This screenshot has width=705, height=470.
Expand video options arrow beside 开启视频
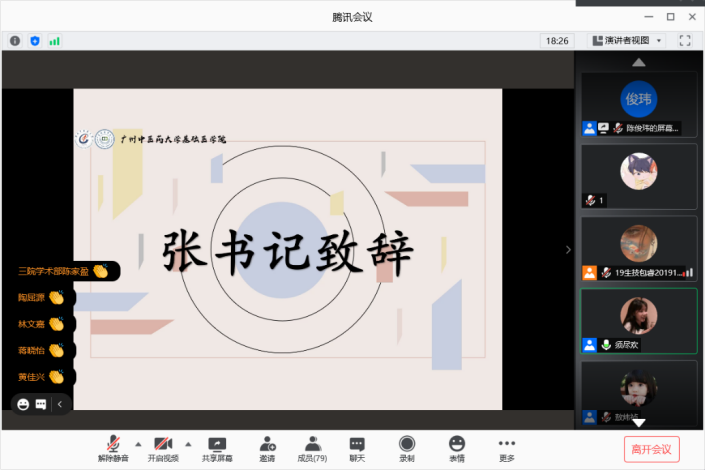tap(188, 442)
